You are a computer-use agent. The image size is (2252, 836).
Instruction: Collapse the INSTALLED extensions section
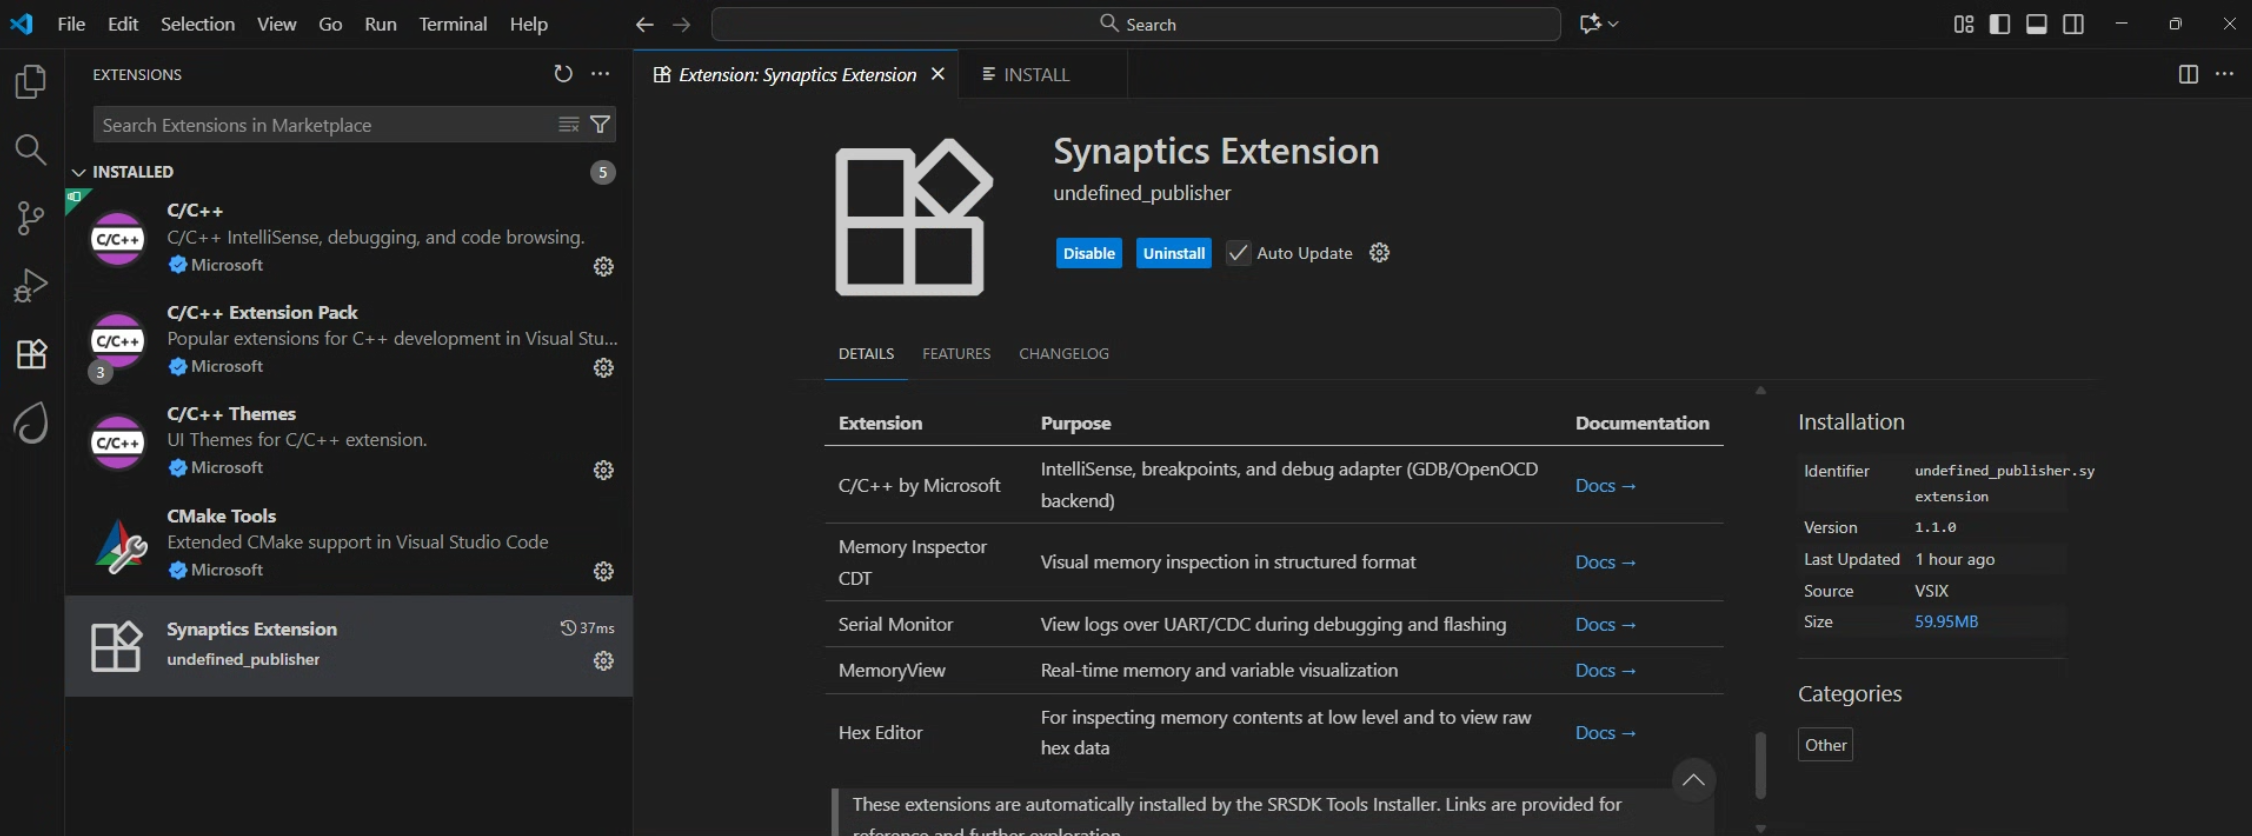point(79,172)
